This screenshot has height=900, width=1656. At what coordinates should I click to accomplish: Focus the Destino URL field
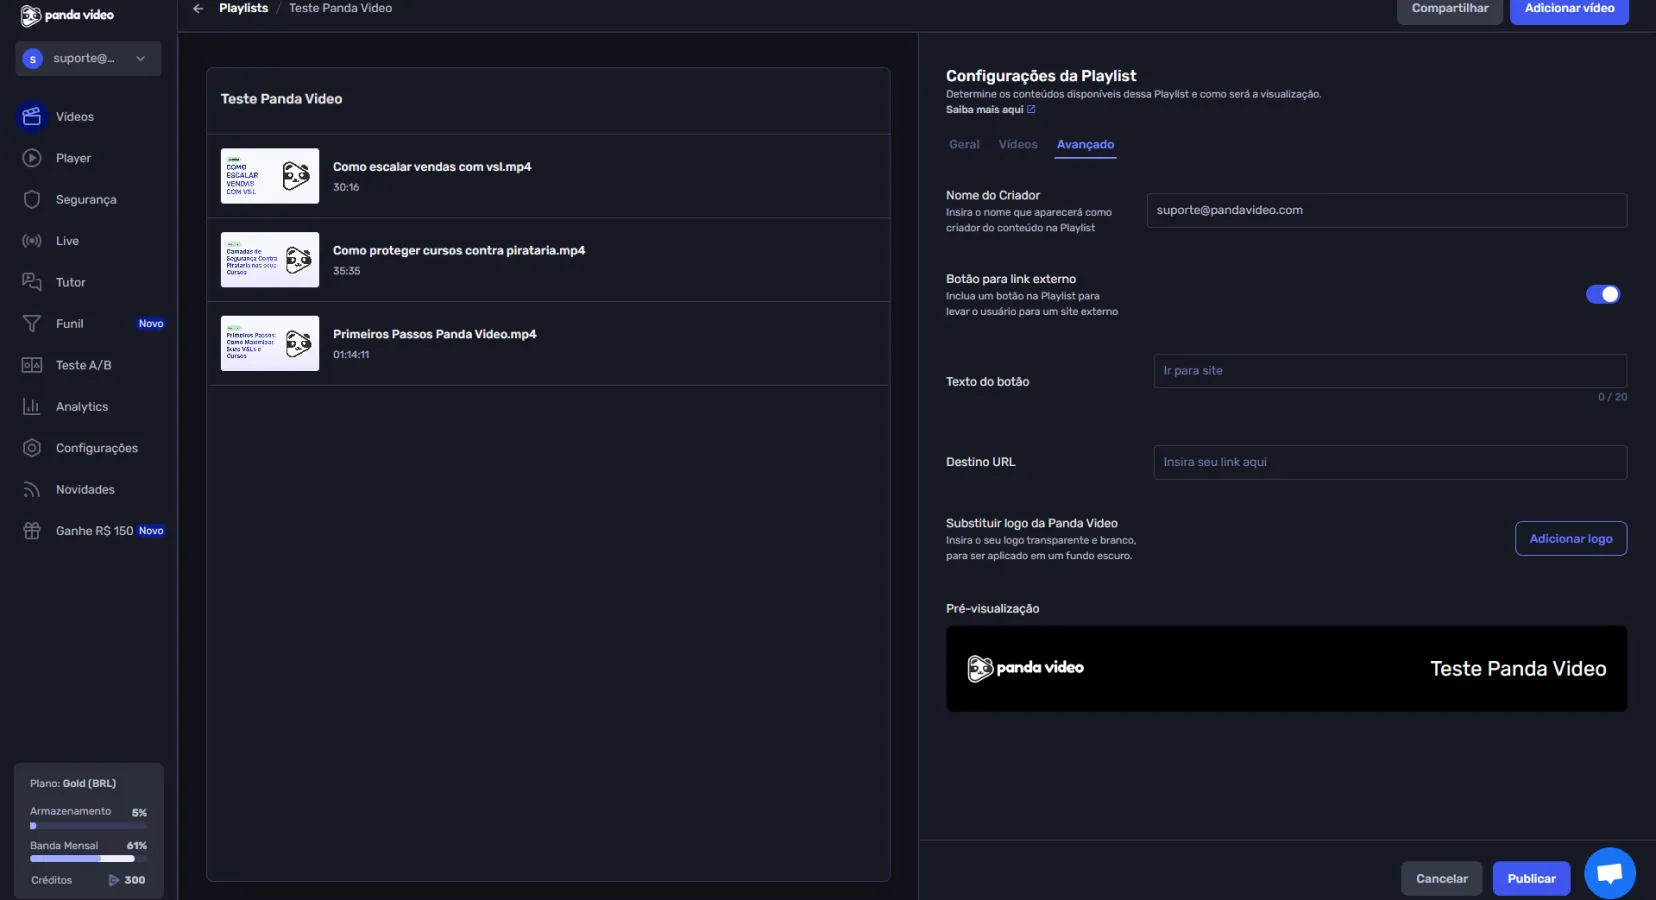(1390, 463)
